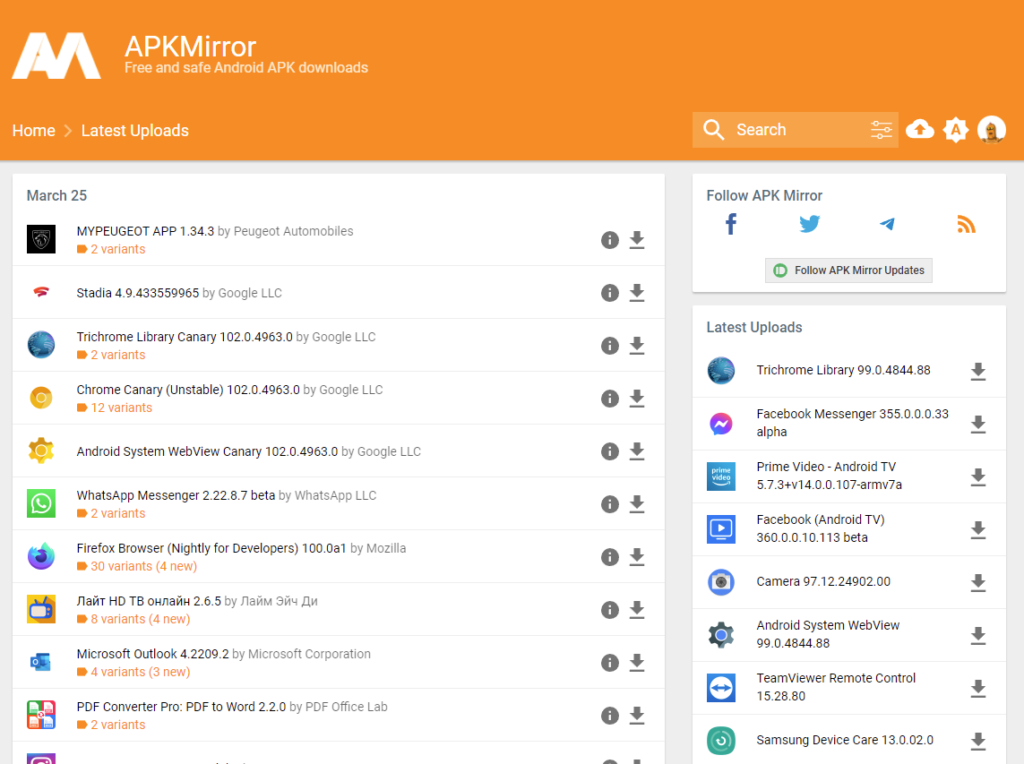
Task: Download TeamViewer Remote Control 15.28.80
Action: 978,689
